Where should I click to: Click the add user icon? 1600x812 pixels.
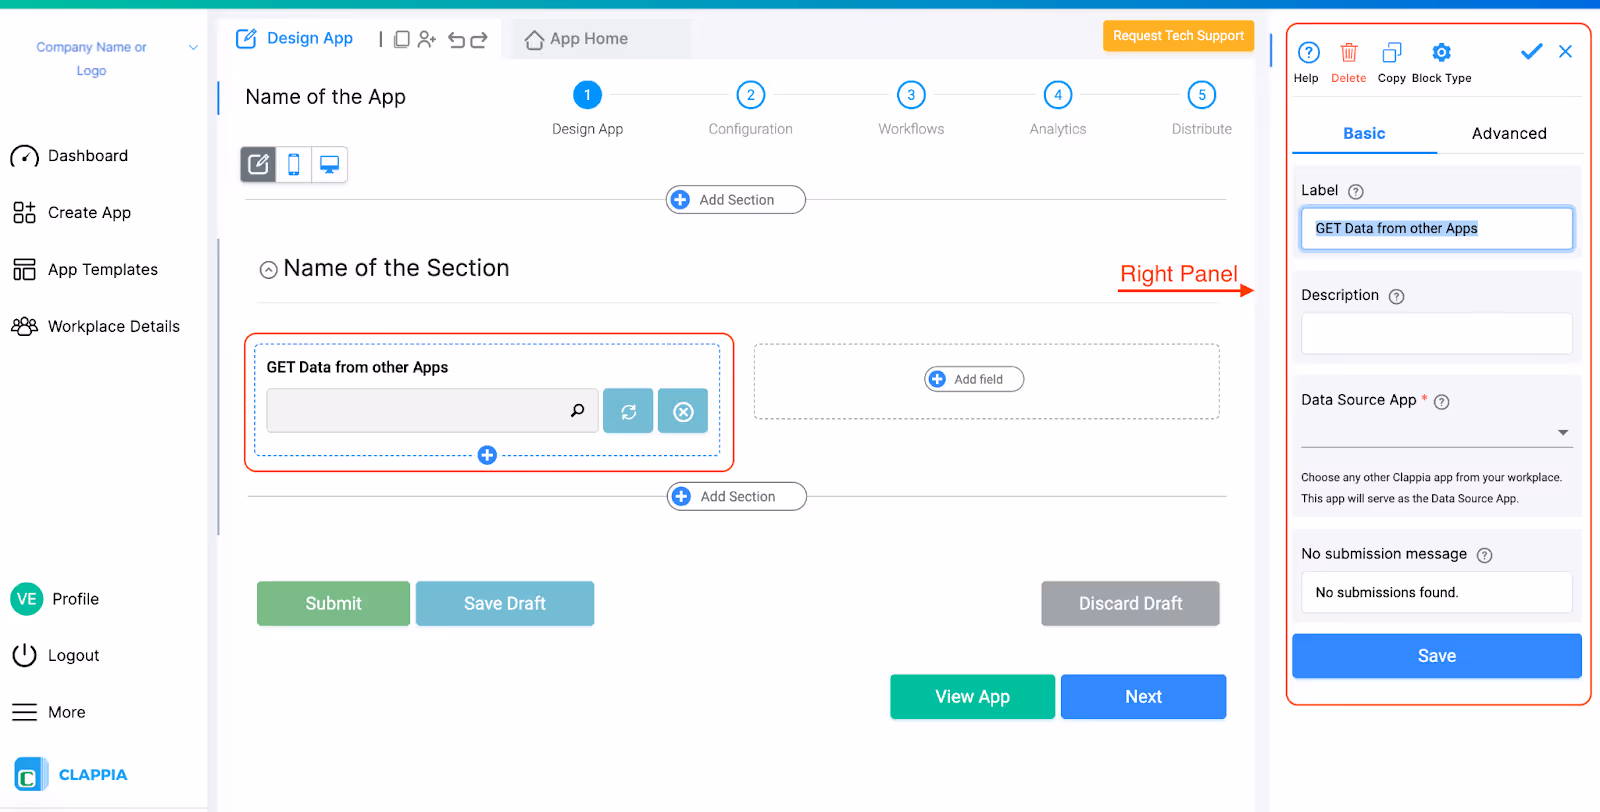(x=427, y=39)
